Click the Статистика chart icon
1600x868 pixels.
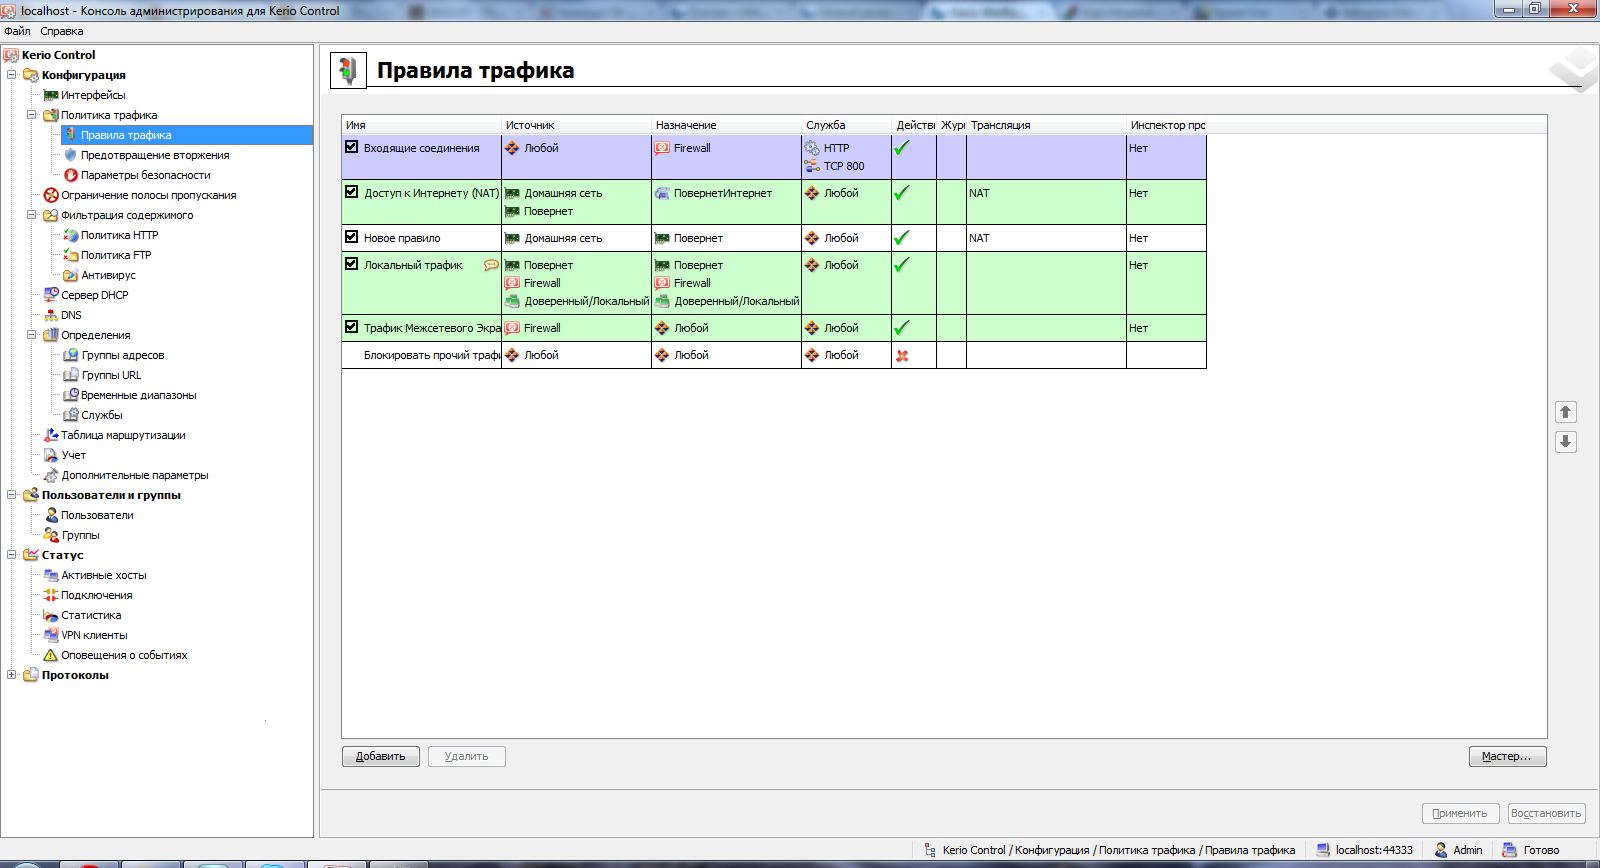[x=51, y=615]
